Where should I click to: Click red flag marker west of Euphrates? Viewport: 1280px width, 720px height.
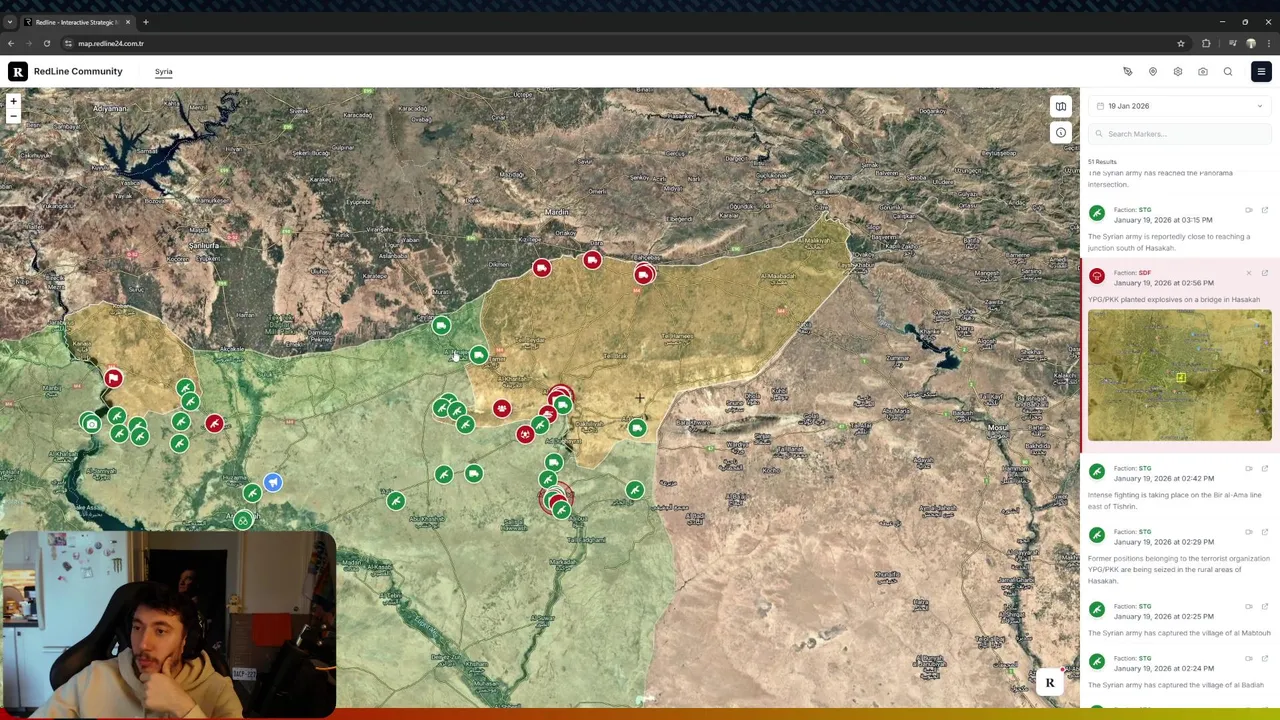point(113,378)
